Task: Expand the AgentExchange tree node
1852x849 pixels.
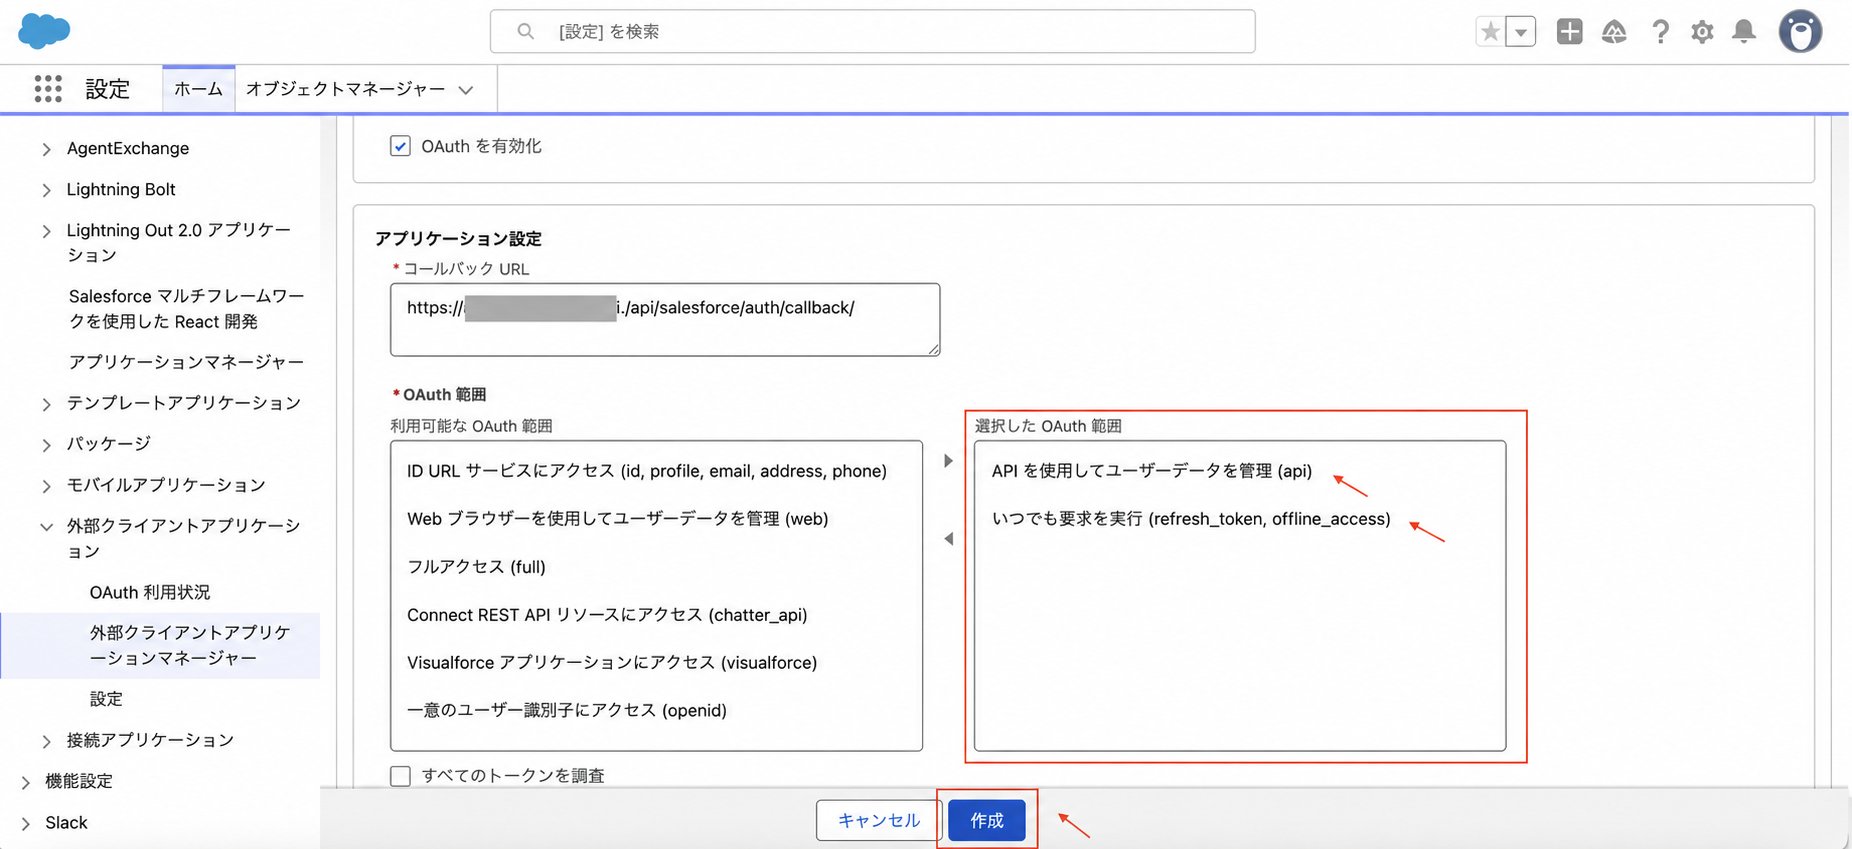Action: [46, 149]
